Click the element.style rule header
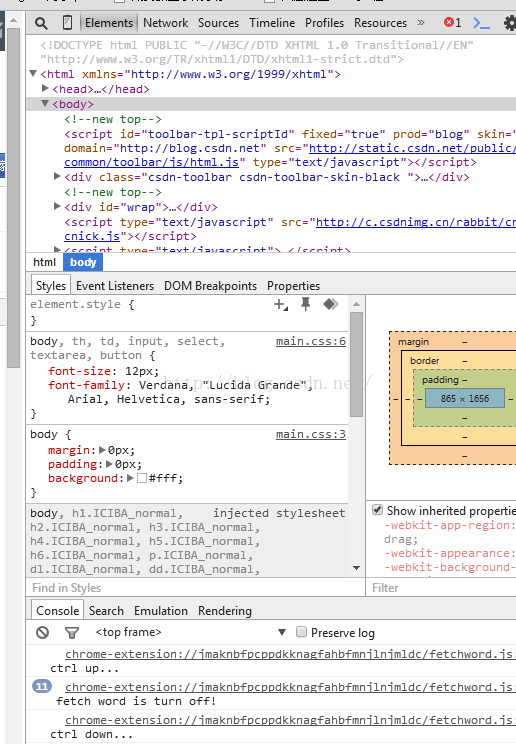The width and height of the screenshot is (516, 744). point(82,304)
